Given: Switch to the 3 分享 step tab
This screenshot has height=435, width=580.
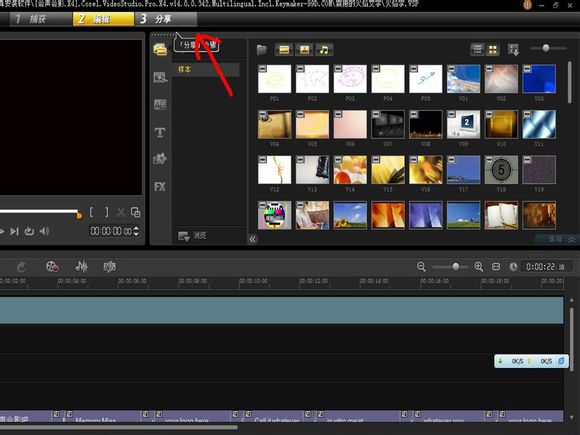Looking at the screenshot, I should [x=166, y=19].
